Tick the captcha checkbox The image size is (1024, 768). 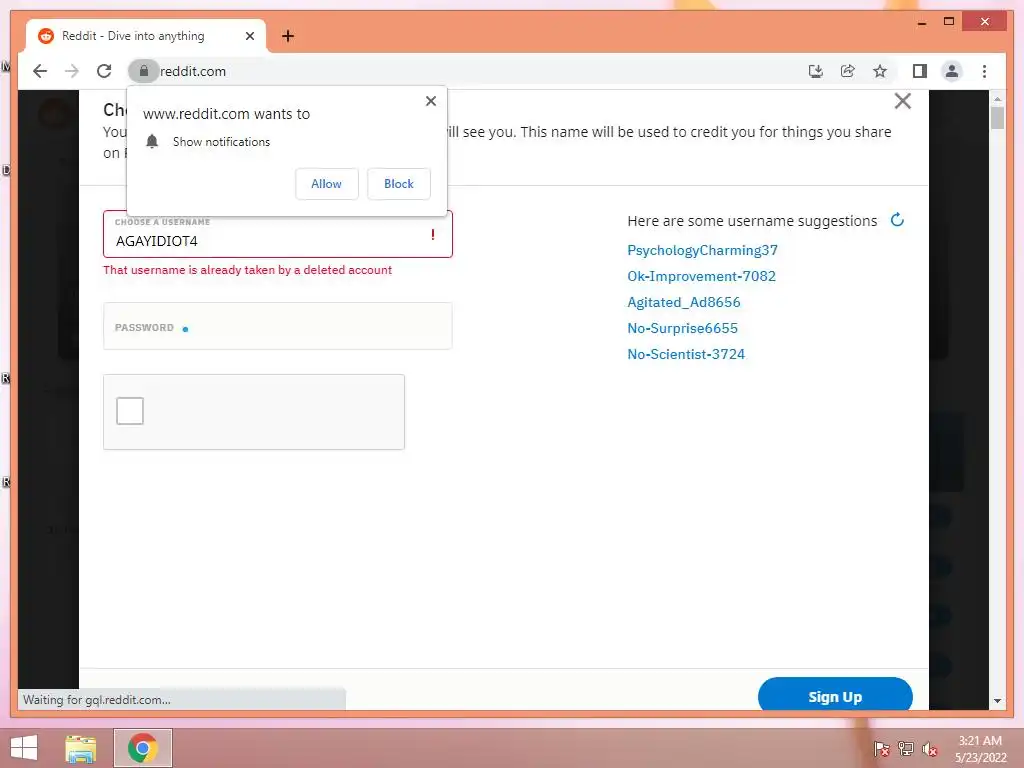point(130,411)
